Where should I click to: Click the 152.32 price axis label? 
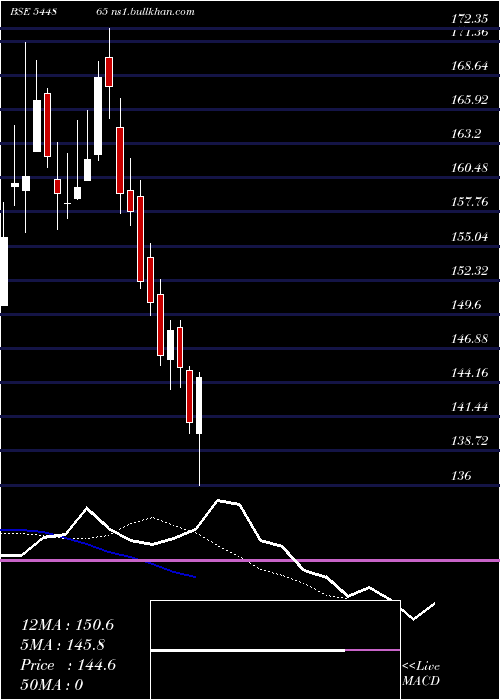coord(470,271)
